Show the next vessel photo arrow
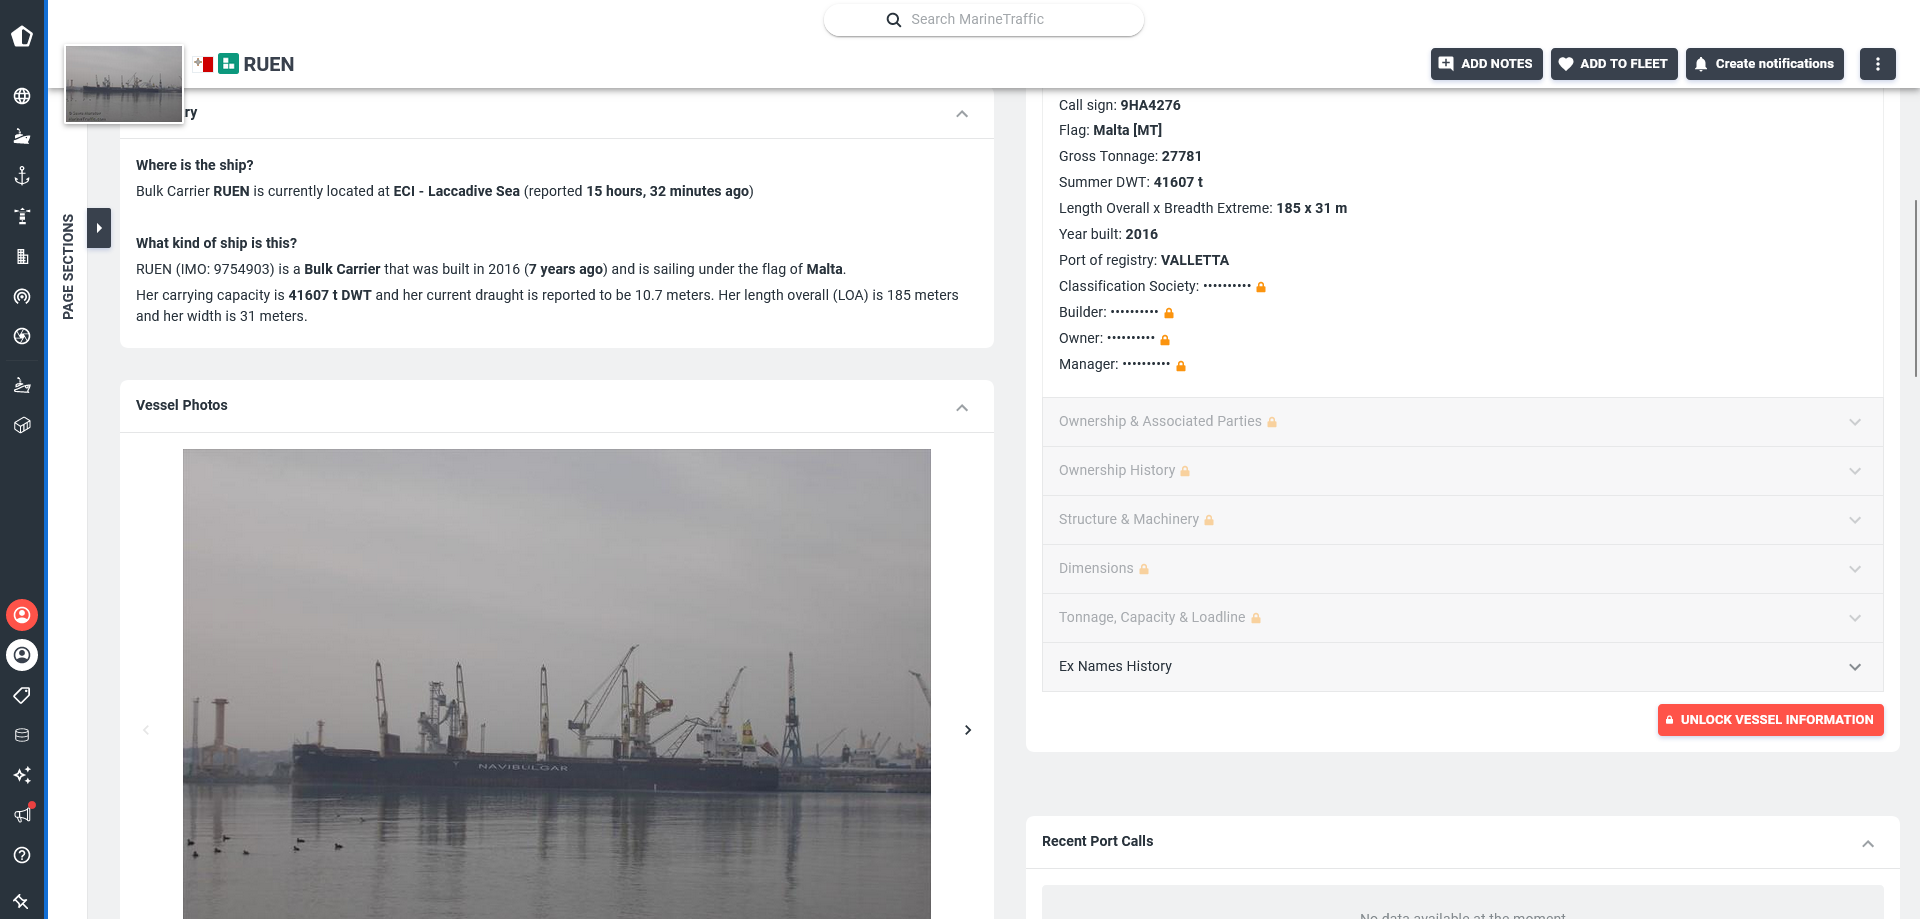1920x919 pixels. click(x=968, y=730)
